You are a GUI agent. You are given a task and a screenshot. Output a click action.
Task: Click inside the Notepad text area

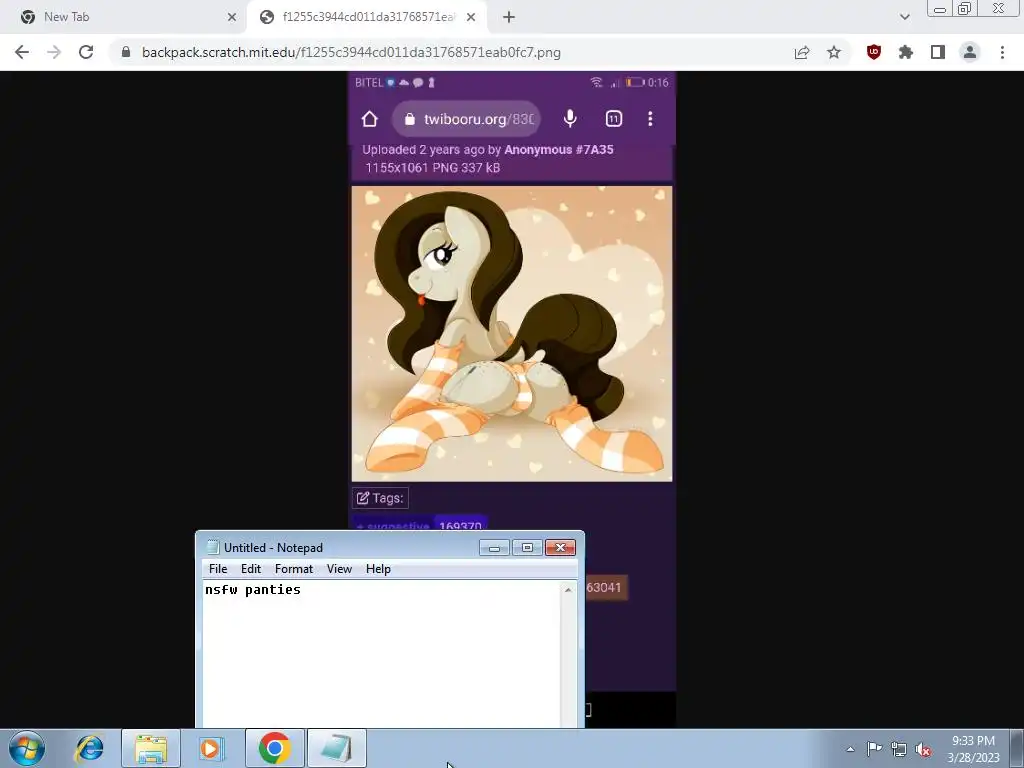click(x=381, y=653)
